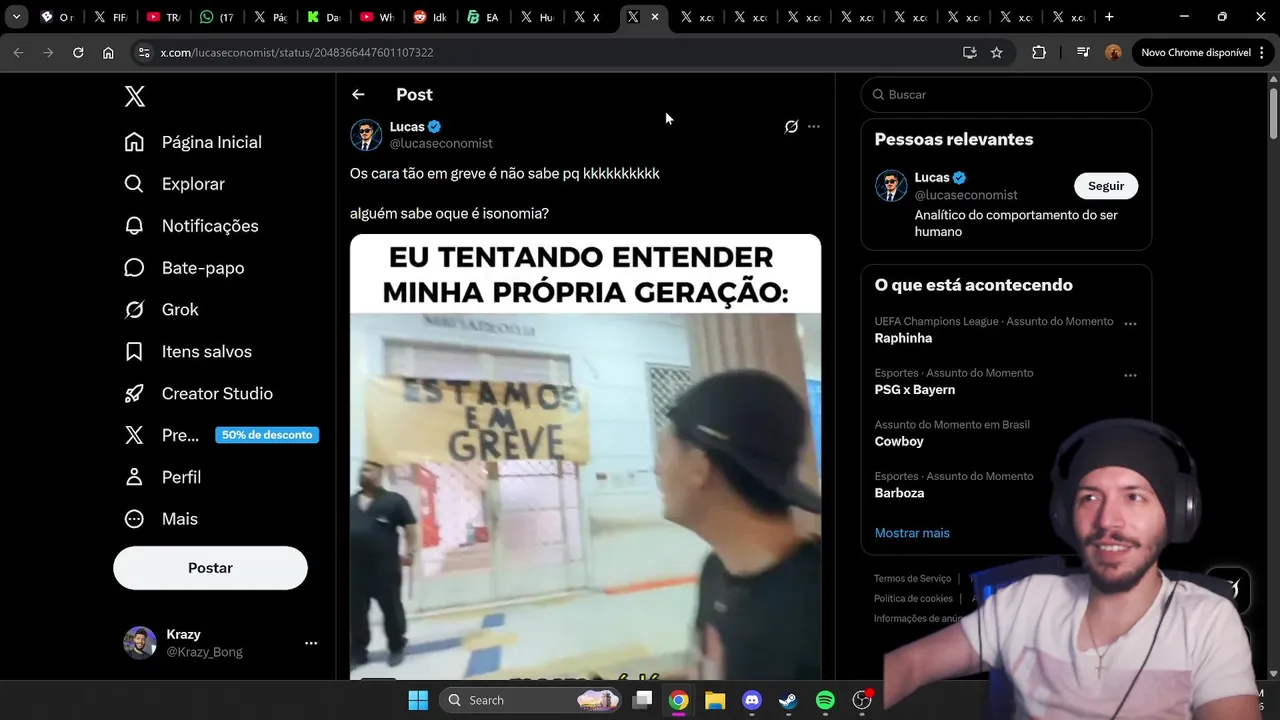Open the Barboza trending topic
Image resolution: width=1280 pixels, height=720 pixels.
point(899,493)
